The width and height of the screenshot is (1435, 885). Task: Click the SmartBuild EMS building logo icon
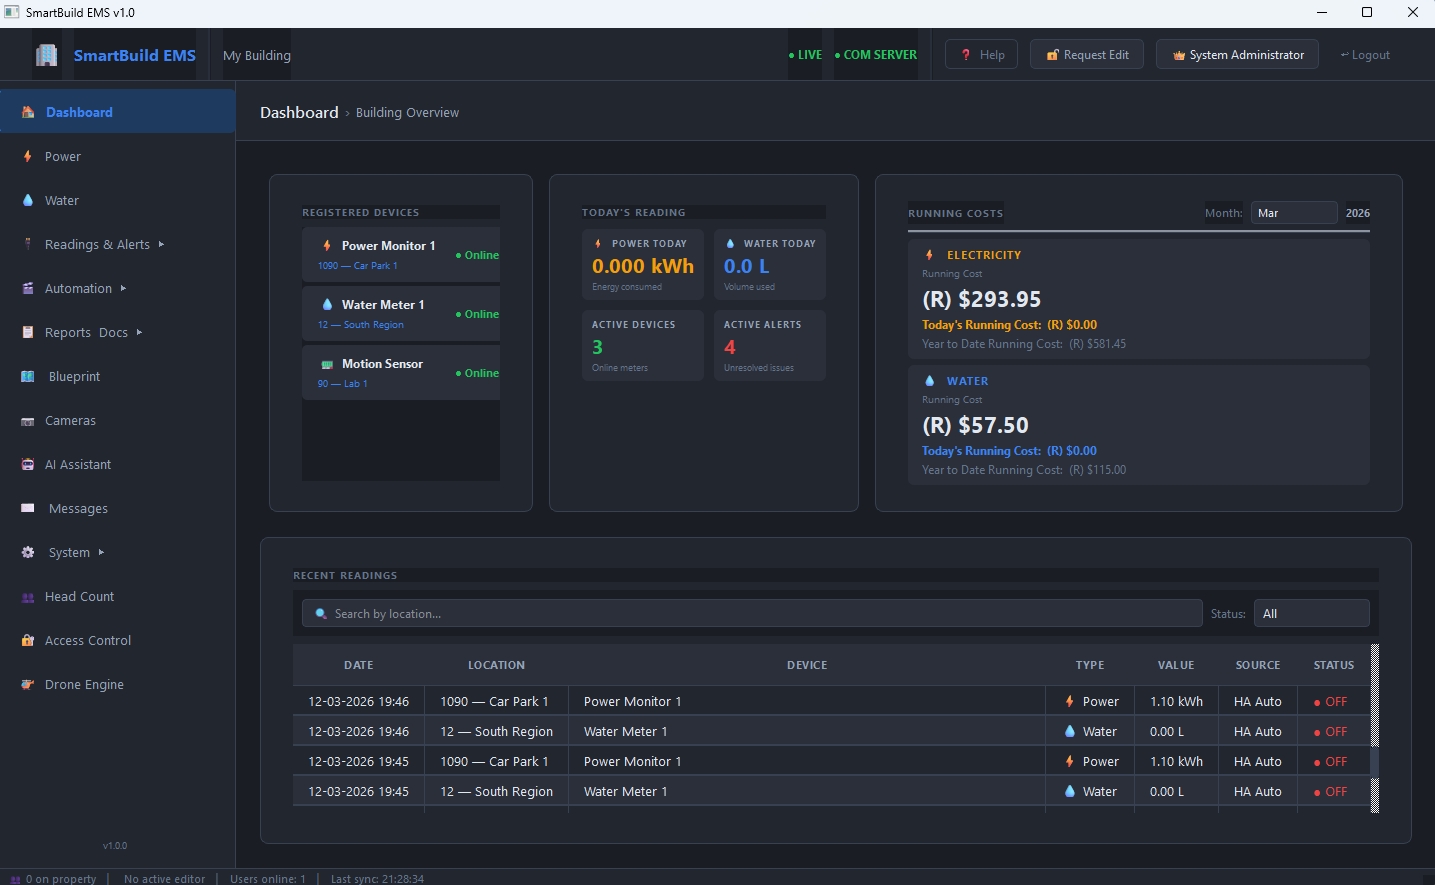point(46,55)
